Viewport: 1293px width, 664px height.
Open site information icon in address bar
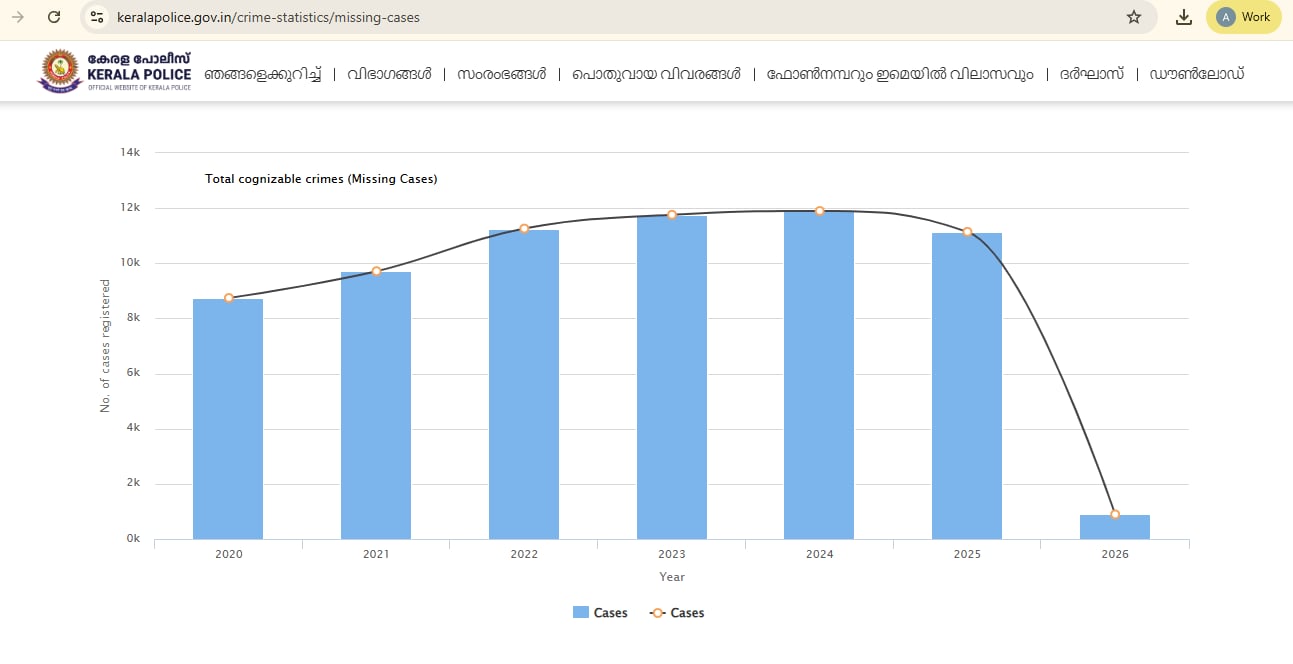(97, 17)
